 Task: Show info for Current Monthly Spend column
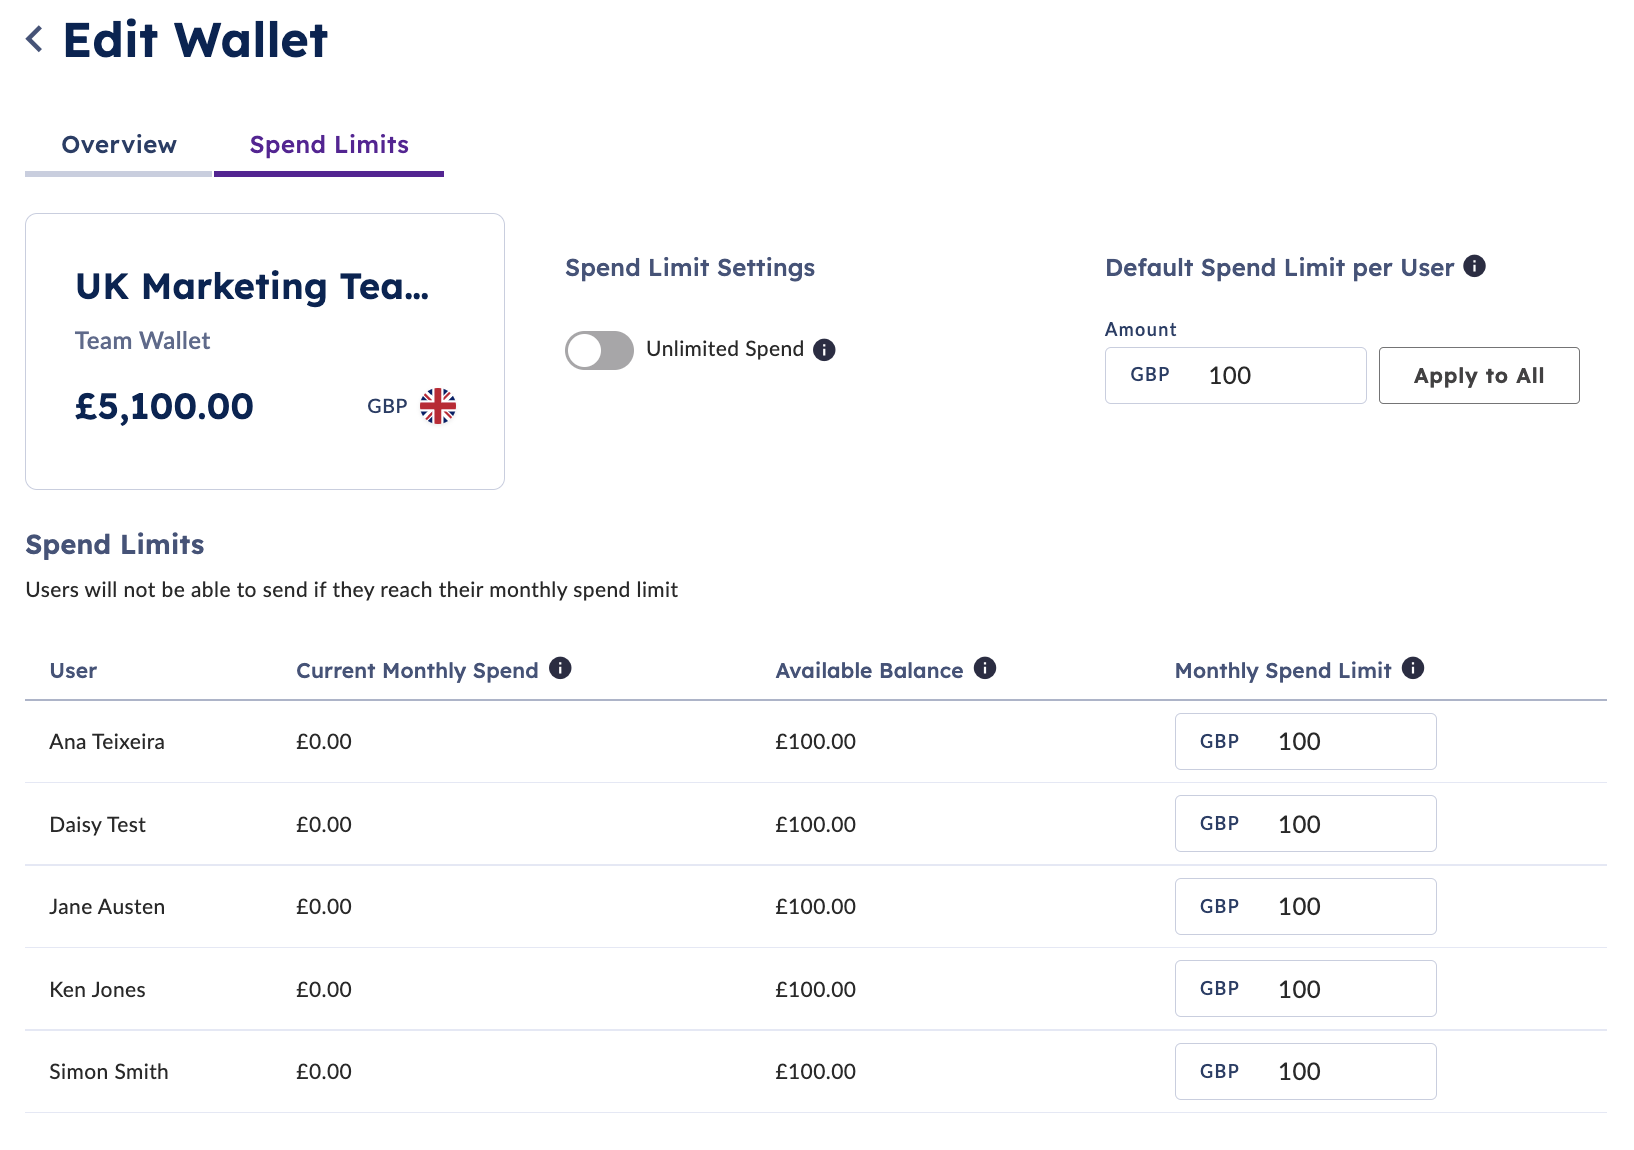tap(560, 668)
